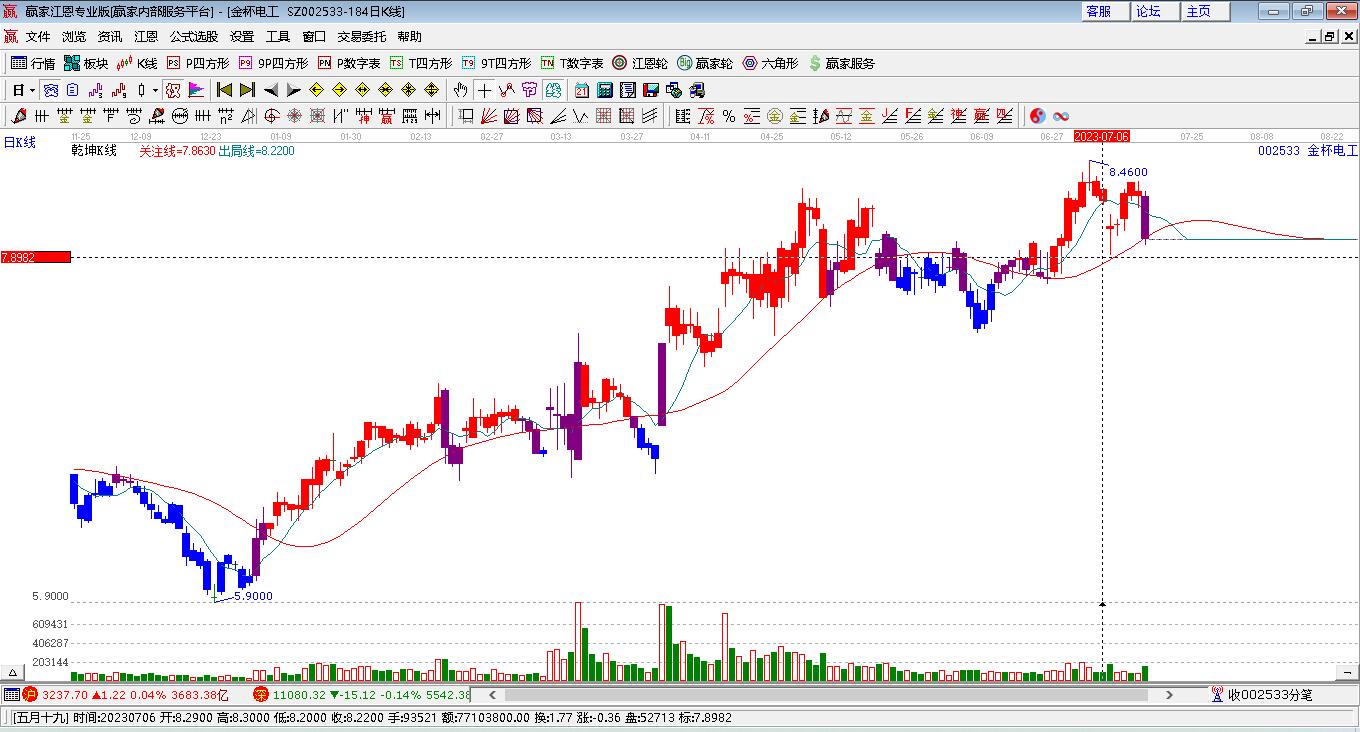Click the infinity symbol icon
The height and width of the screenshot is (732, 1360).
(x=1061, y=116)
